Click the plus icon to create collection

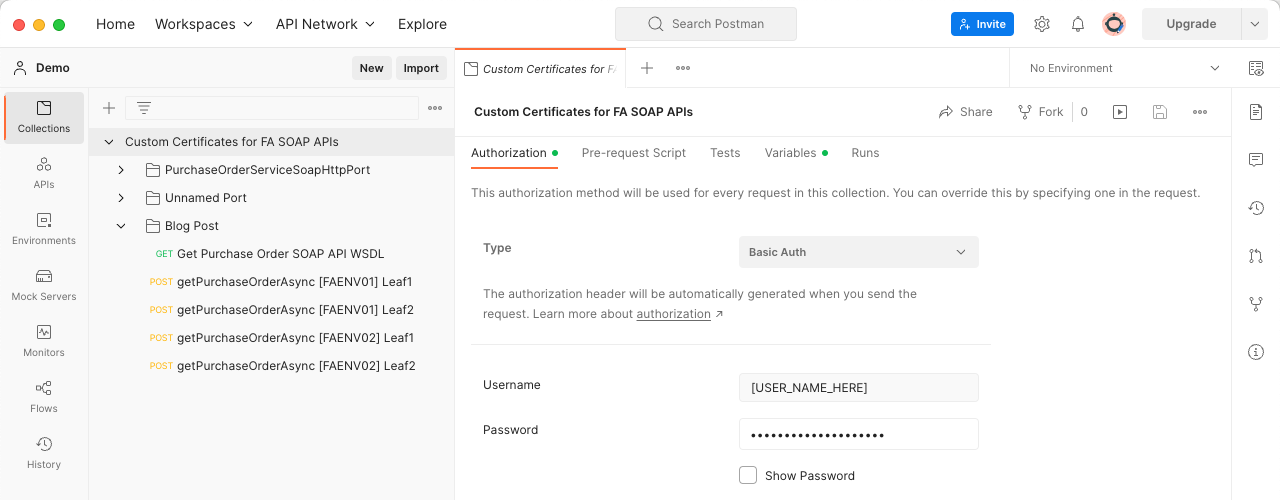tap(109, 108)
